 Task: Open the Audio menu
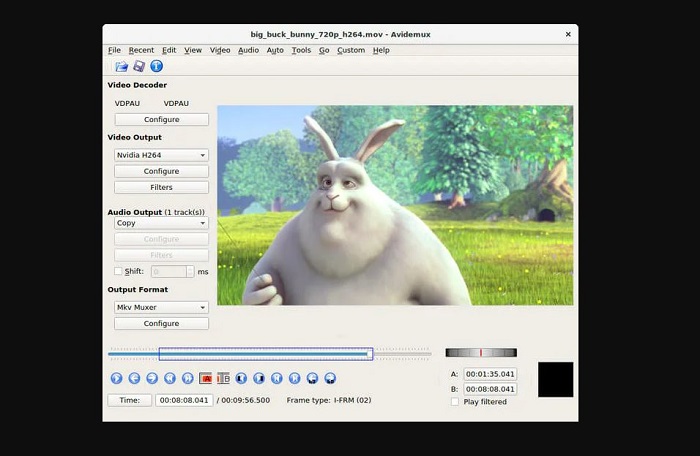[x=248, y=50]
